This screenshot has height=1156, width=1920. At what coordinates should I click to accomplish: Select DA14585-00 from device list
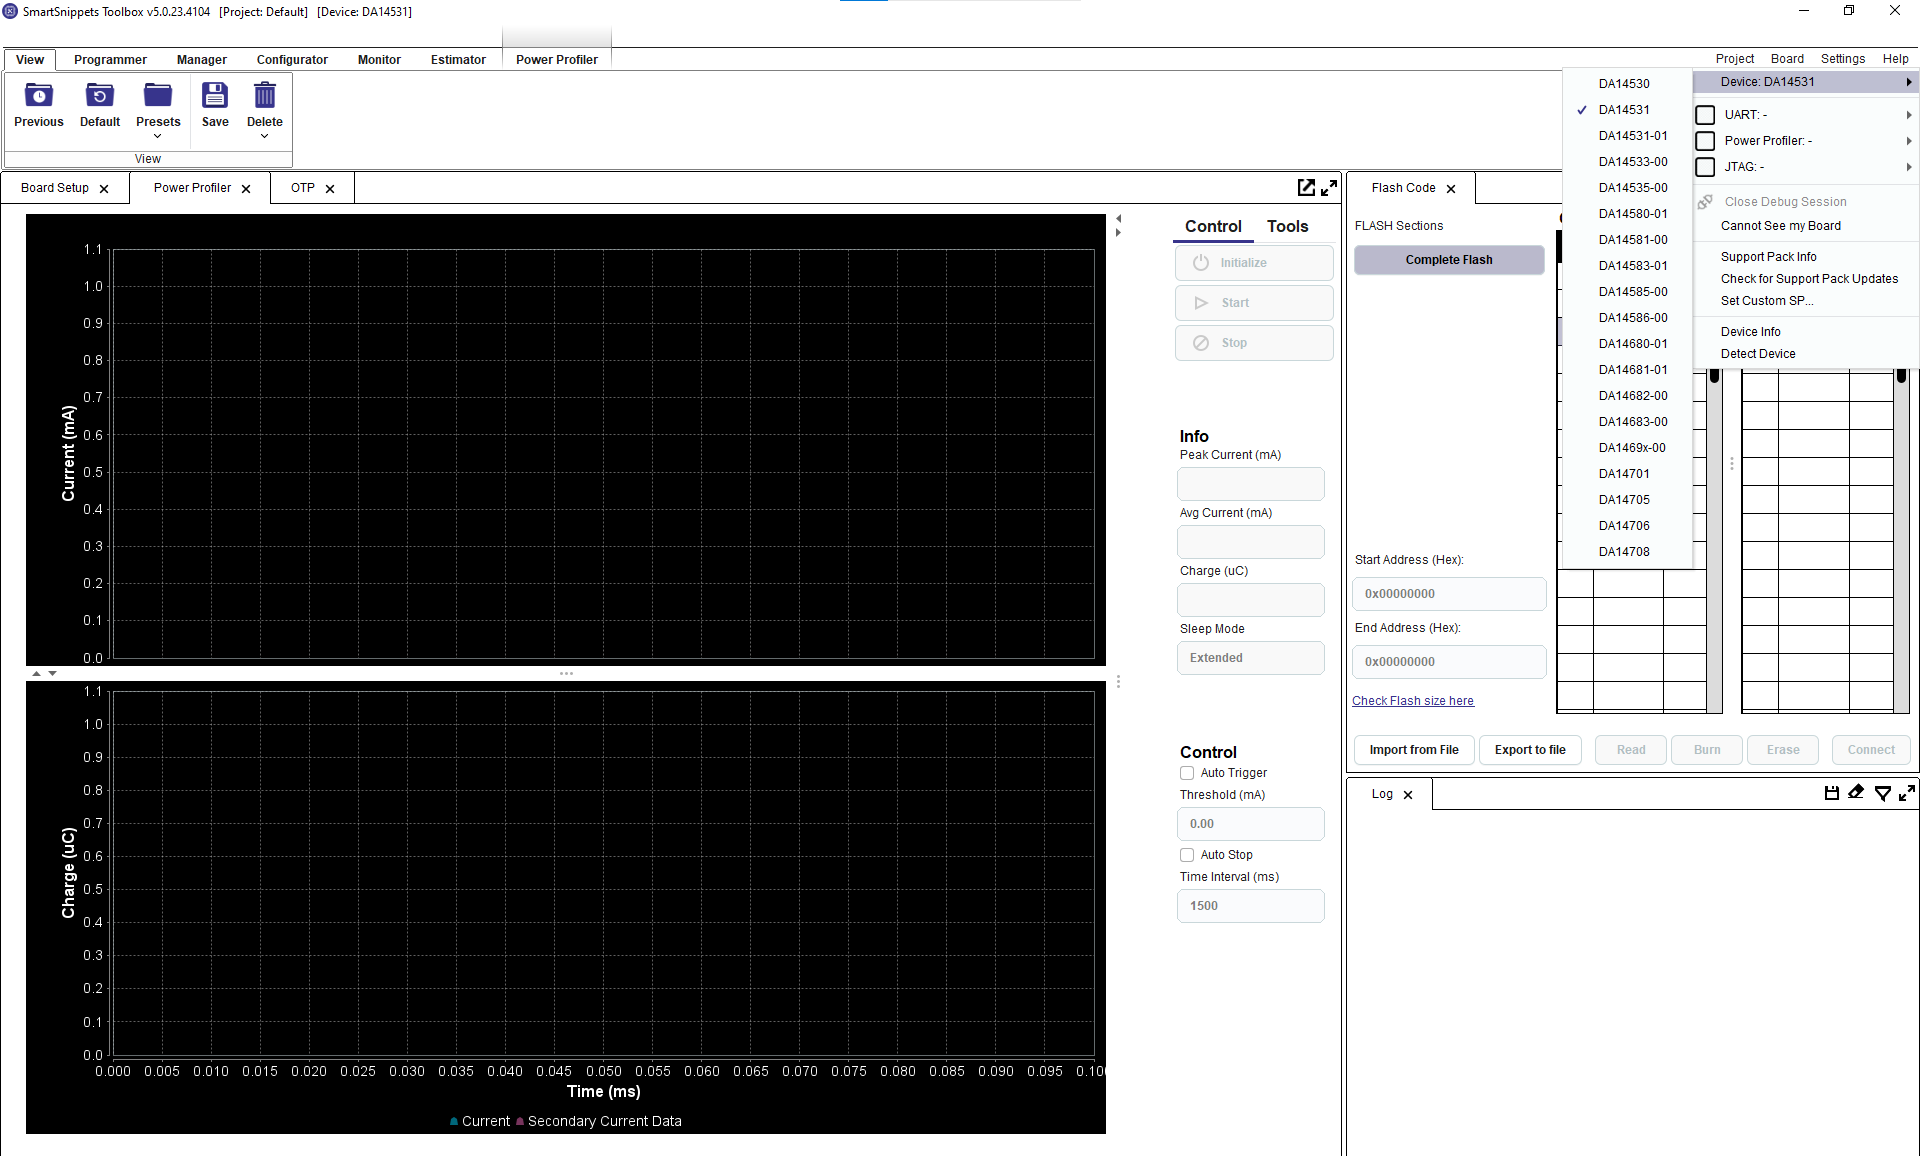click(1628, 292)
